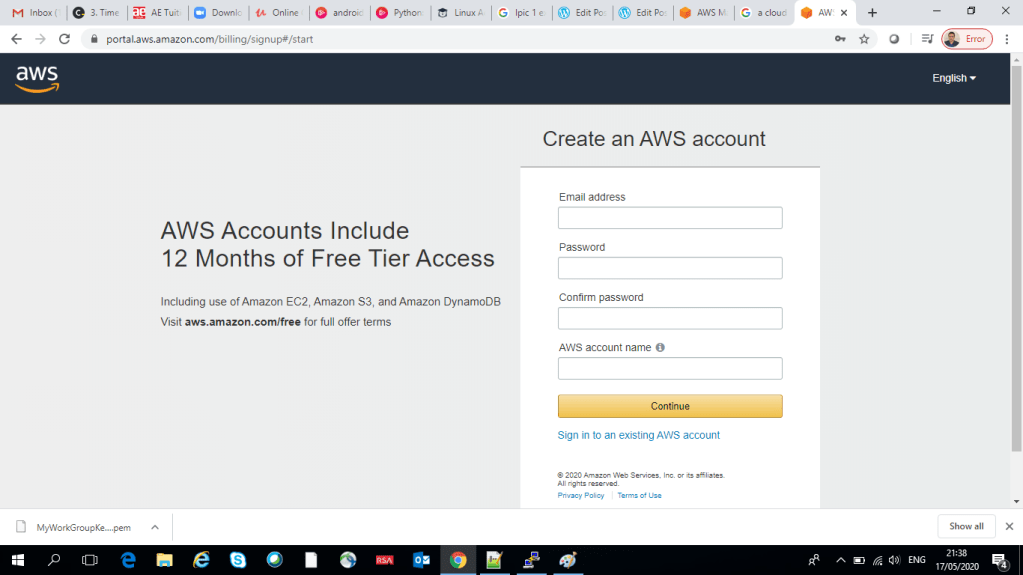Open the Privacy Policy link
The width and height of the screenshot is (1023, 575).
(581, 496)
